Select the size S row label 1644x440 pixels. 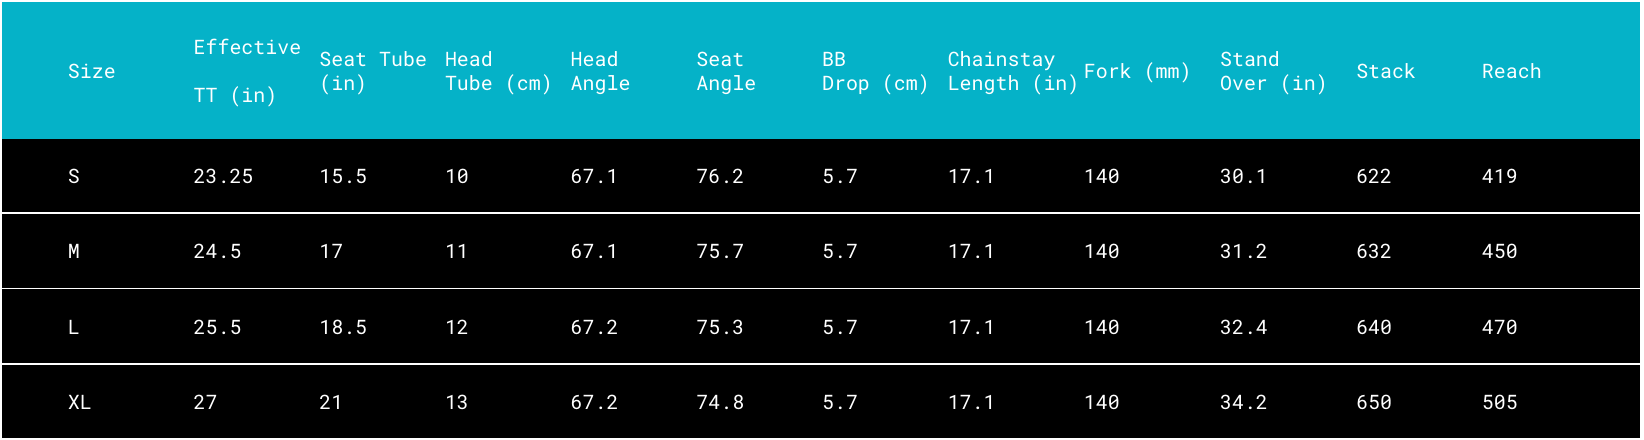tap(74, 176)
